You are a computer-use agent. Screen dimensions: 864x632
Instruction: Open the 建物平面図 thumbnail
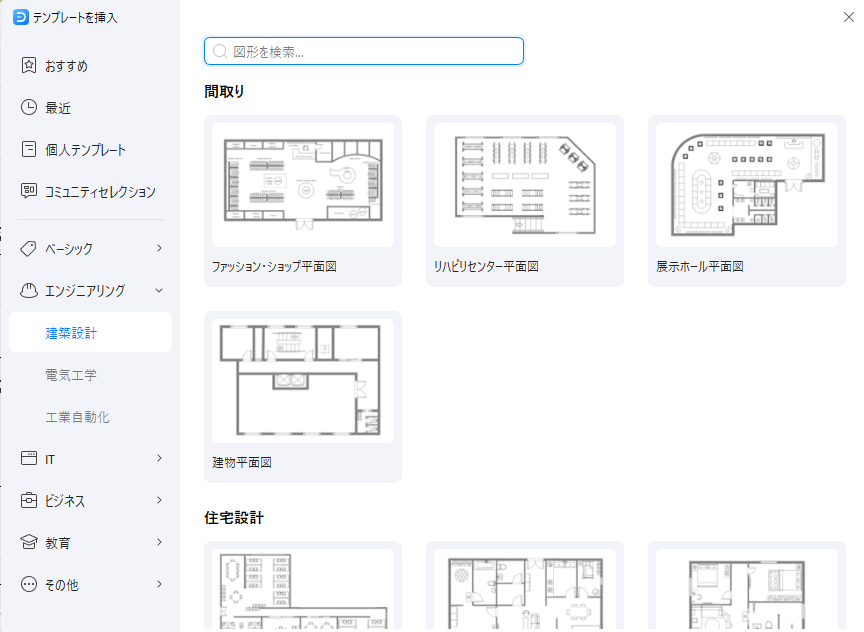click(303, 381)
